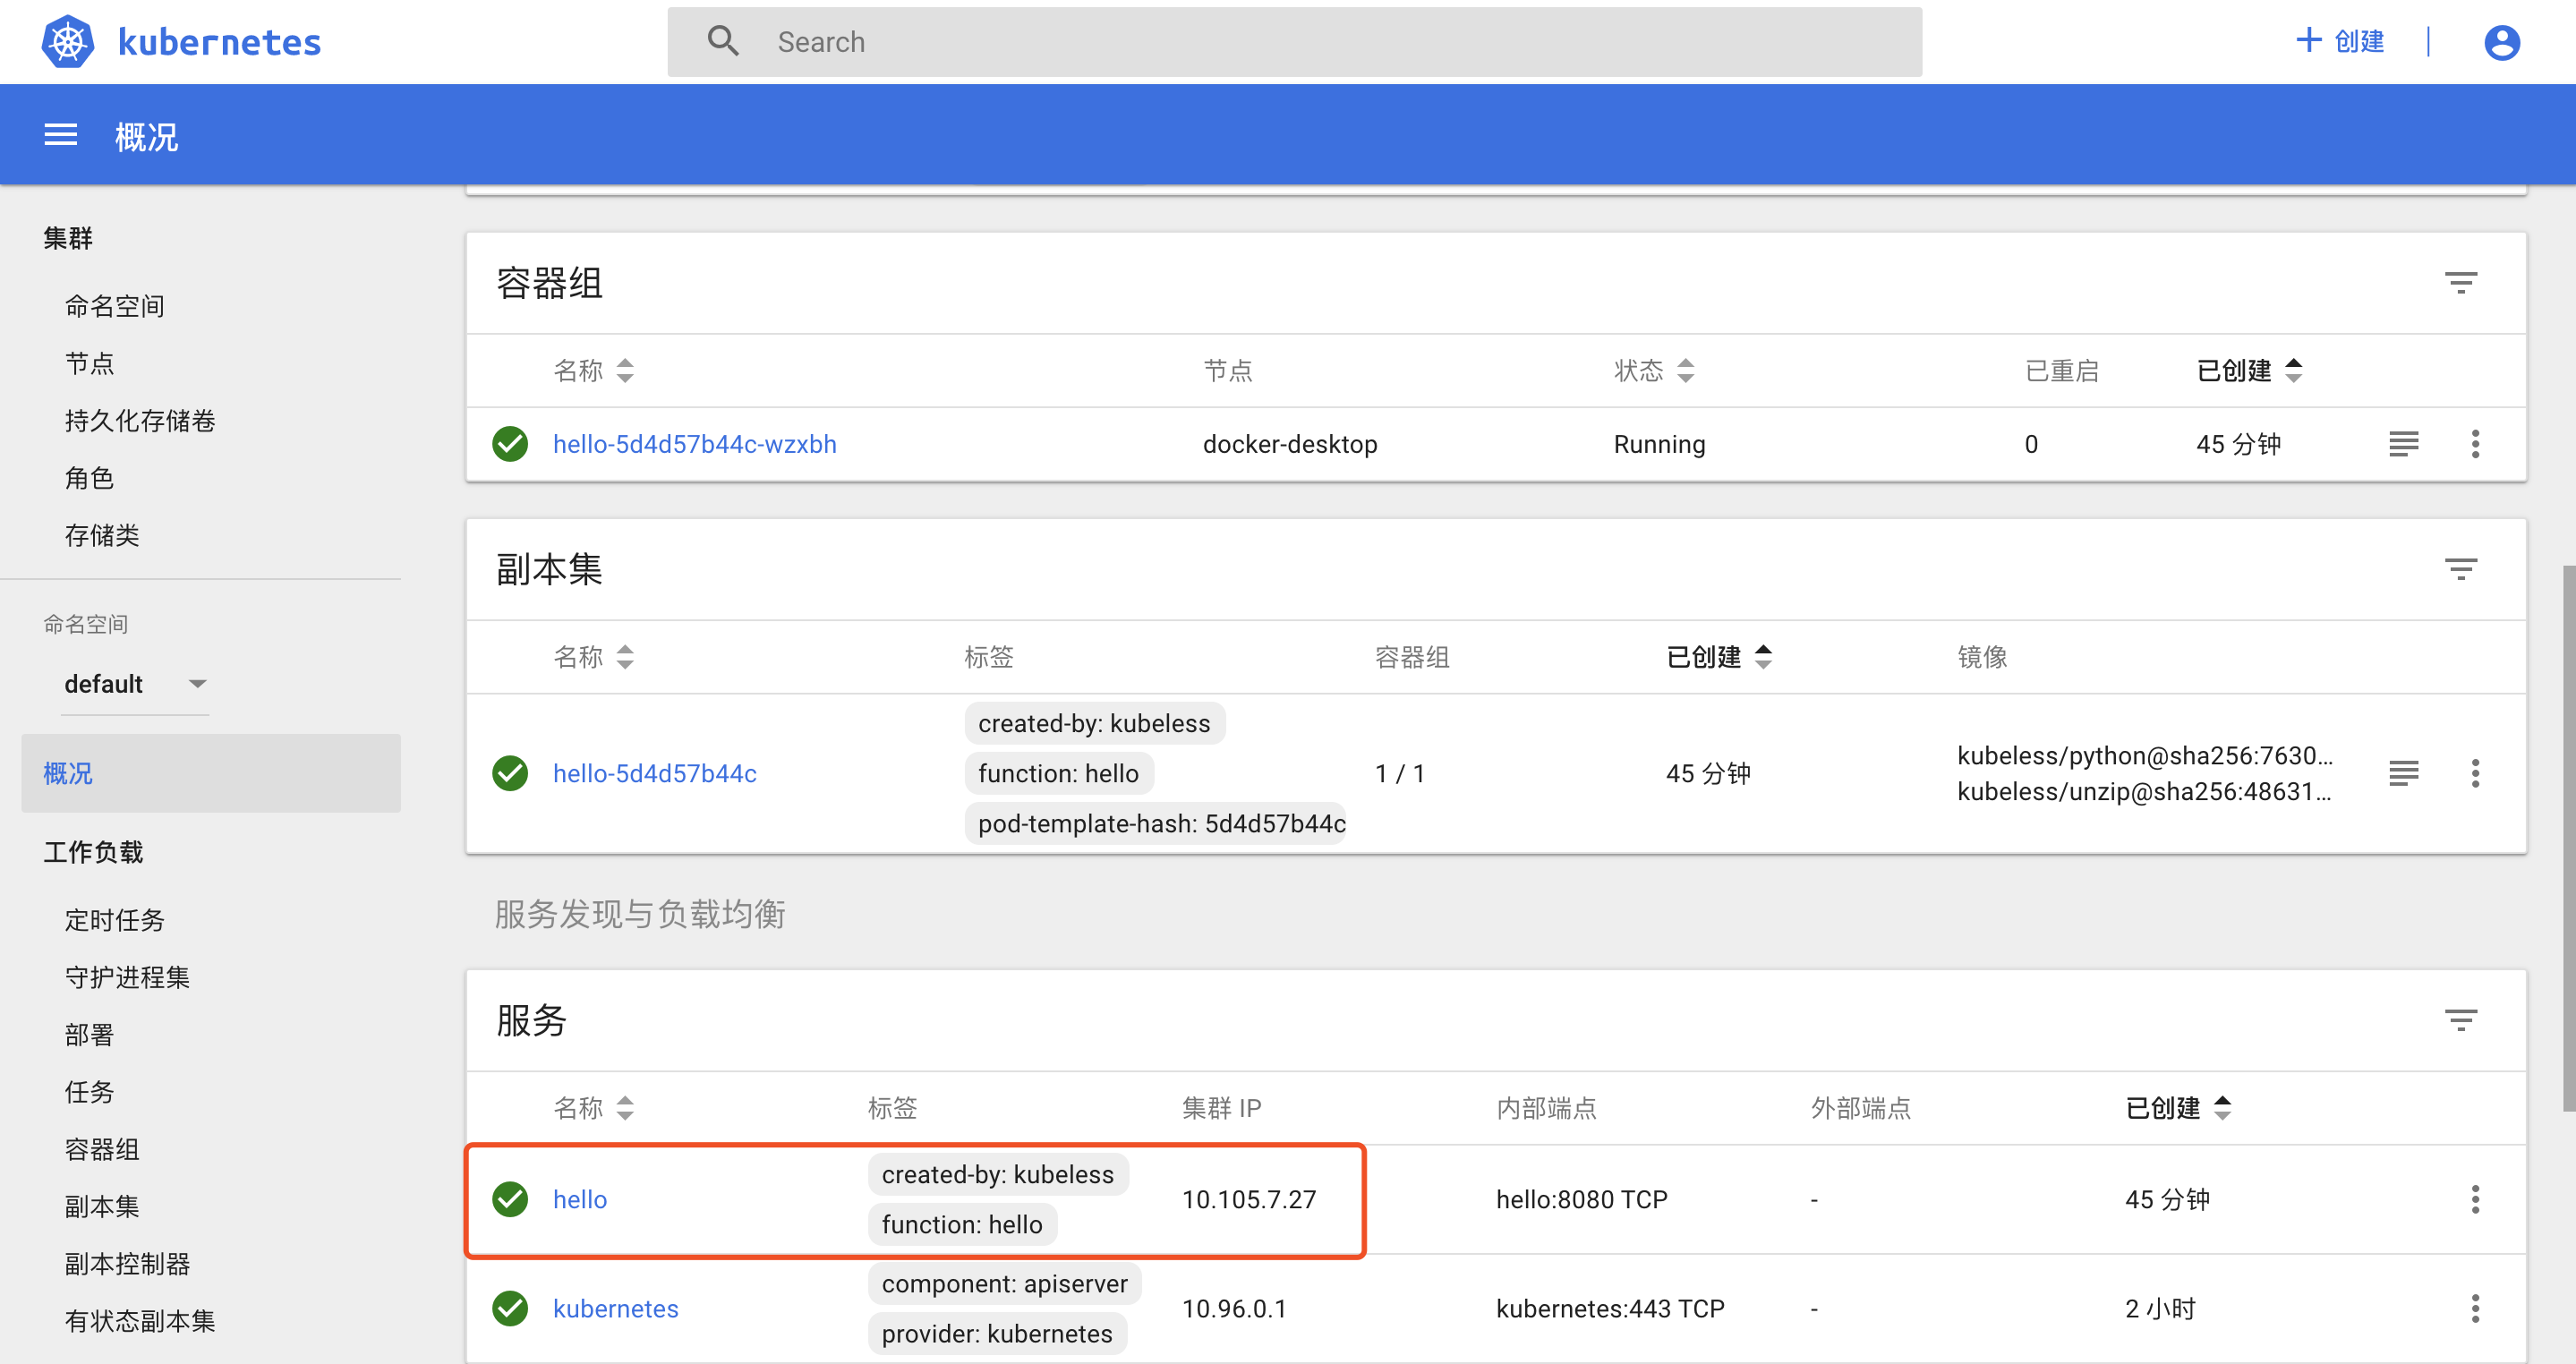The image size is (2576, 1364).
Task: Select 节点 in sidebar
Action: pyautogui.click(x=90, y=363)
